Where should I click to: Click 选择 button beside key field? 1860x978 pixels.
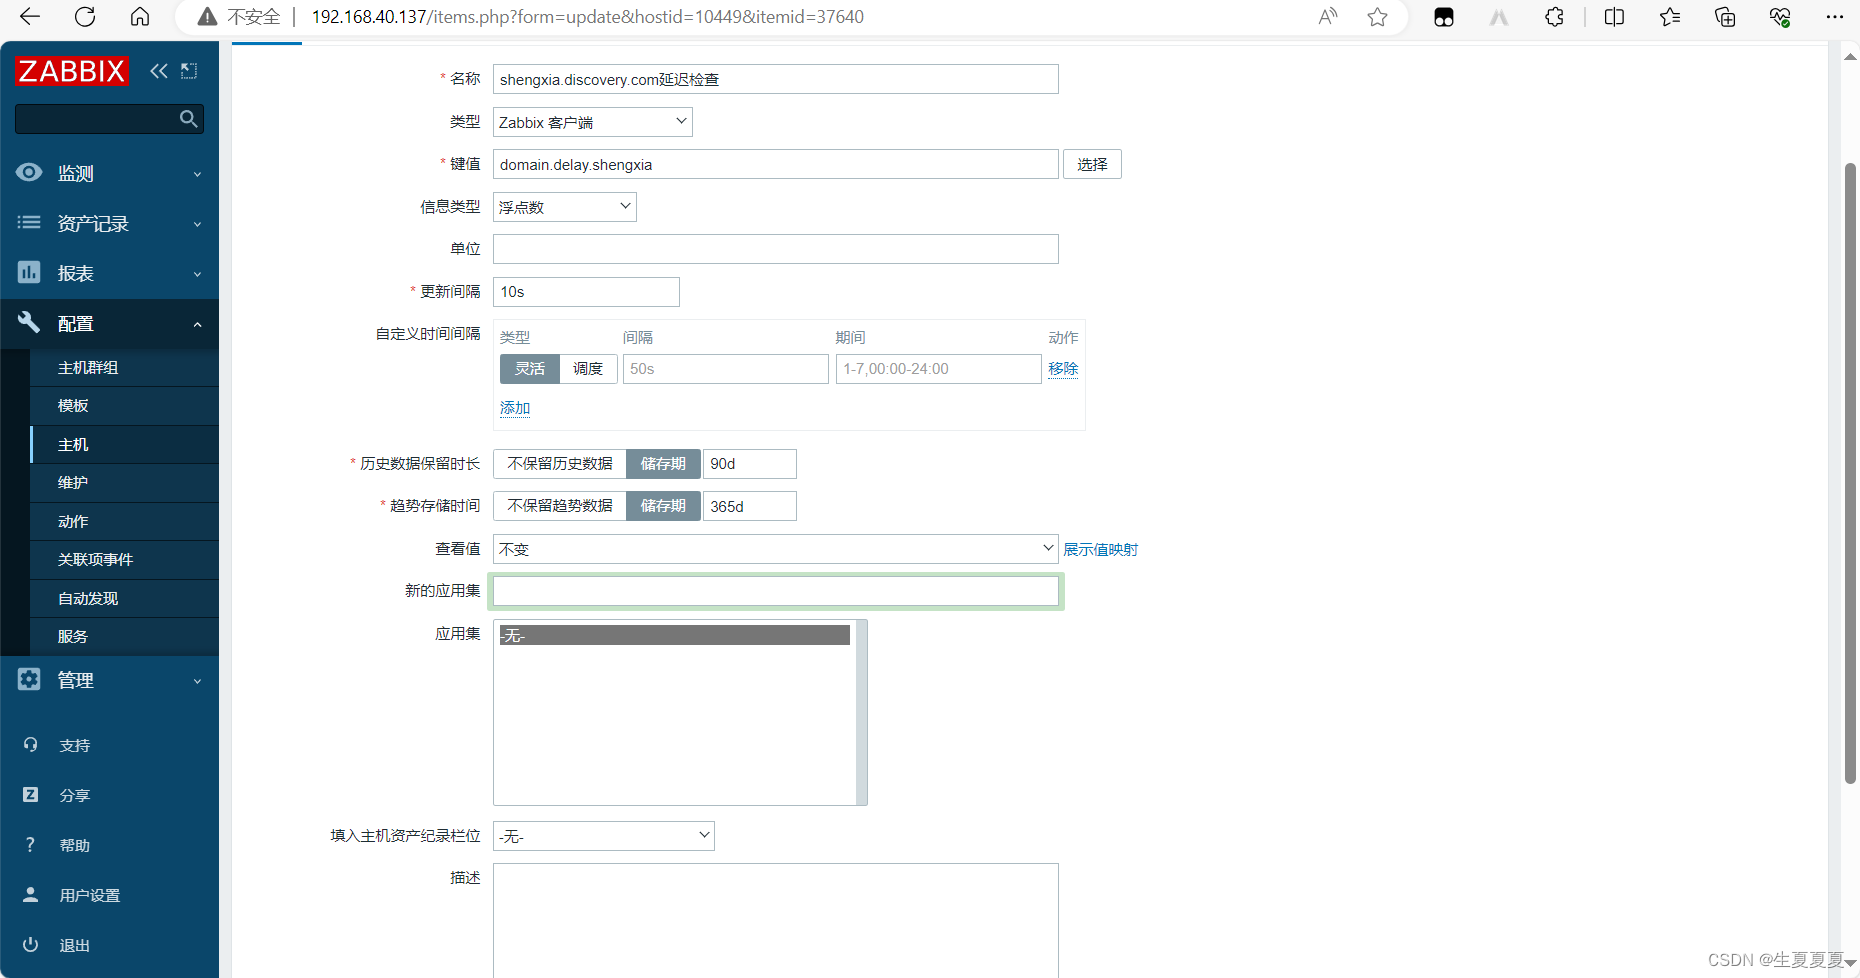pos(1092,164)
